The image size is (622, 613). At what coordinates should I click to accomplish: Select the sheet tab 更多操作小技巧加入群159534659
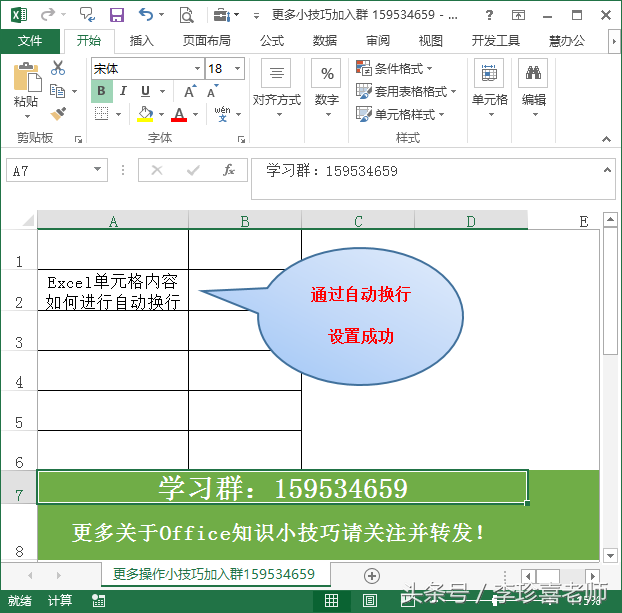[214, 574]
